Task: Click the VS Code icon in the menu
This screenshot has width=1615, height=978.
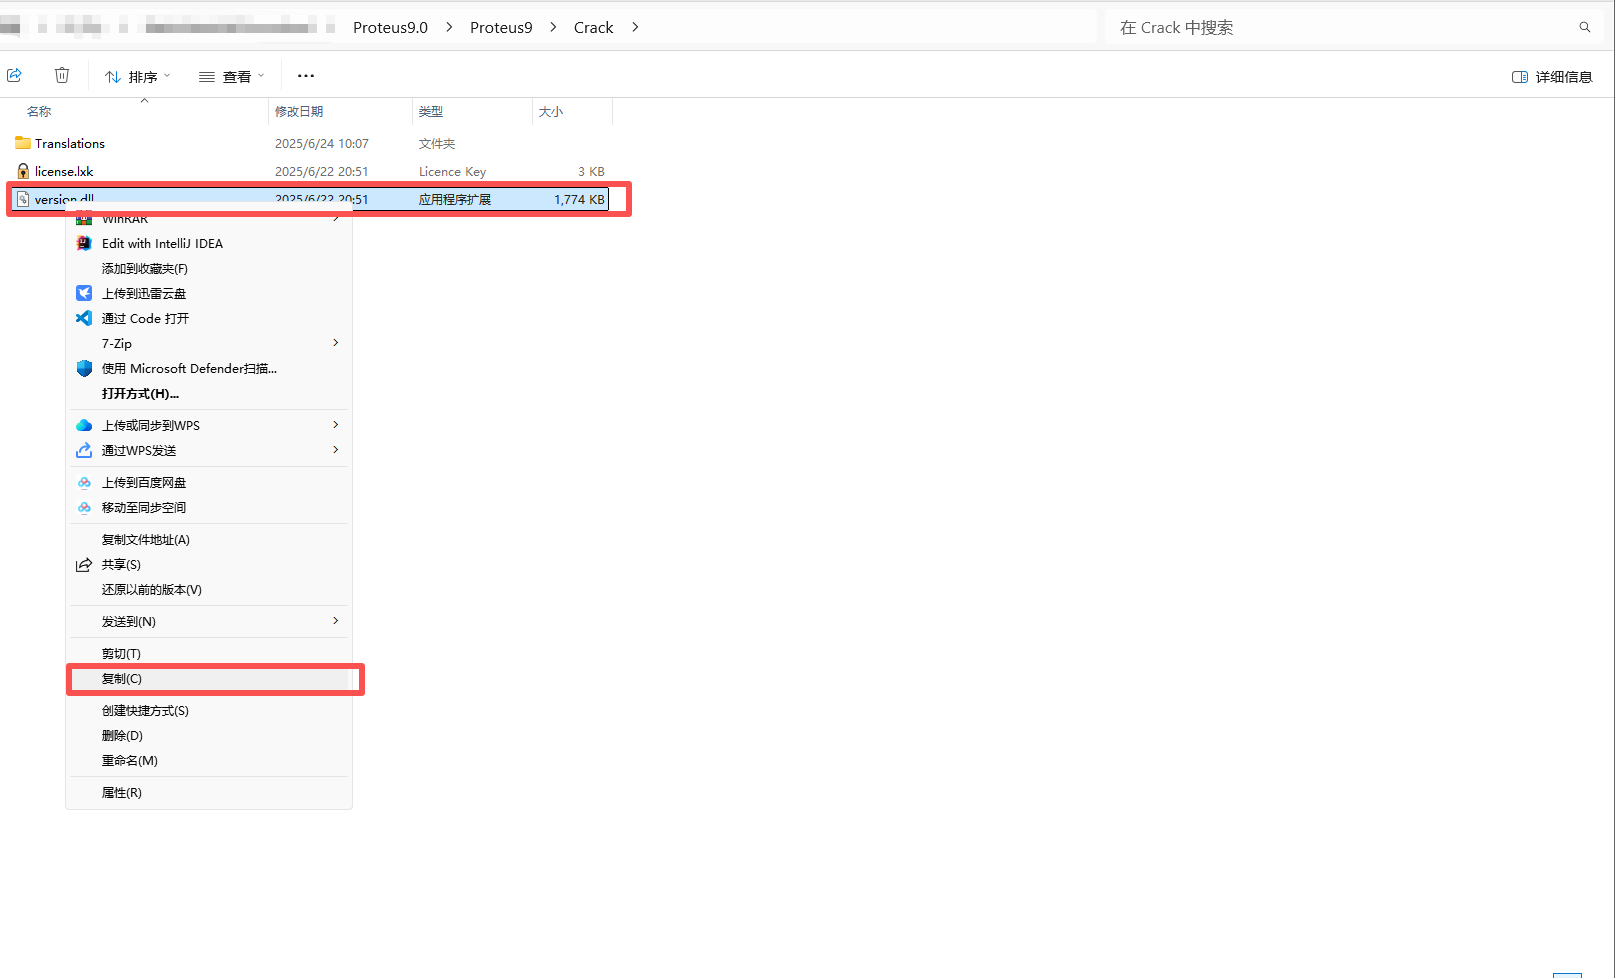Action: coord(84,318)
